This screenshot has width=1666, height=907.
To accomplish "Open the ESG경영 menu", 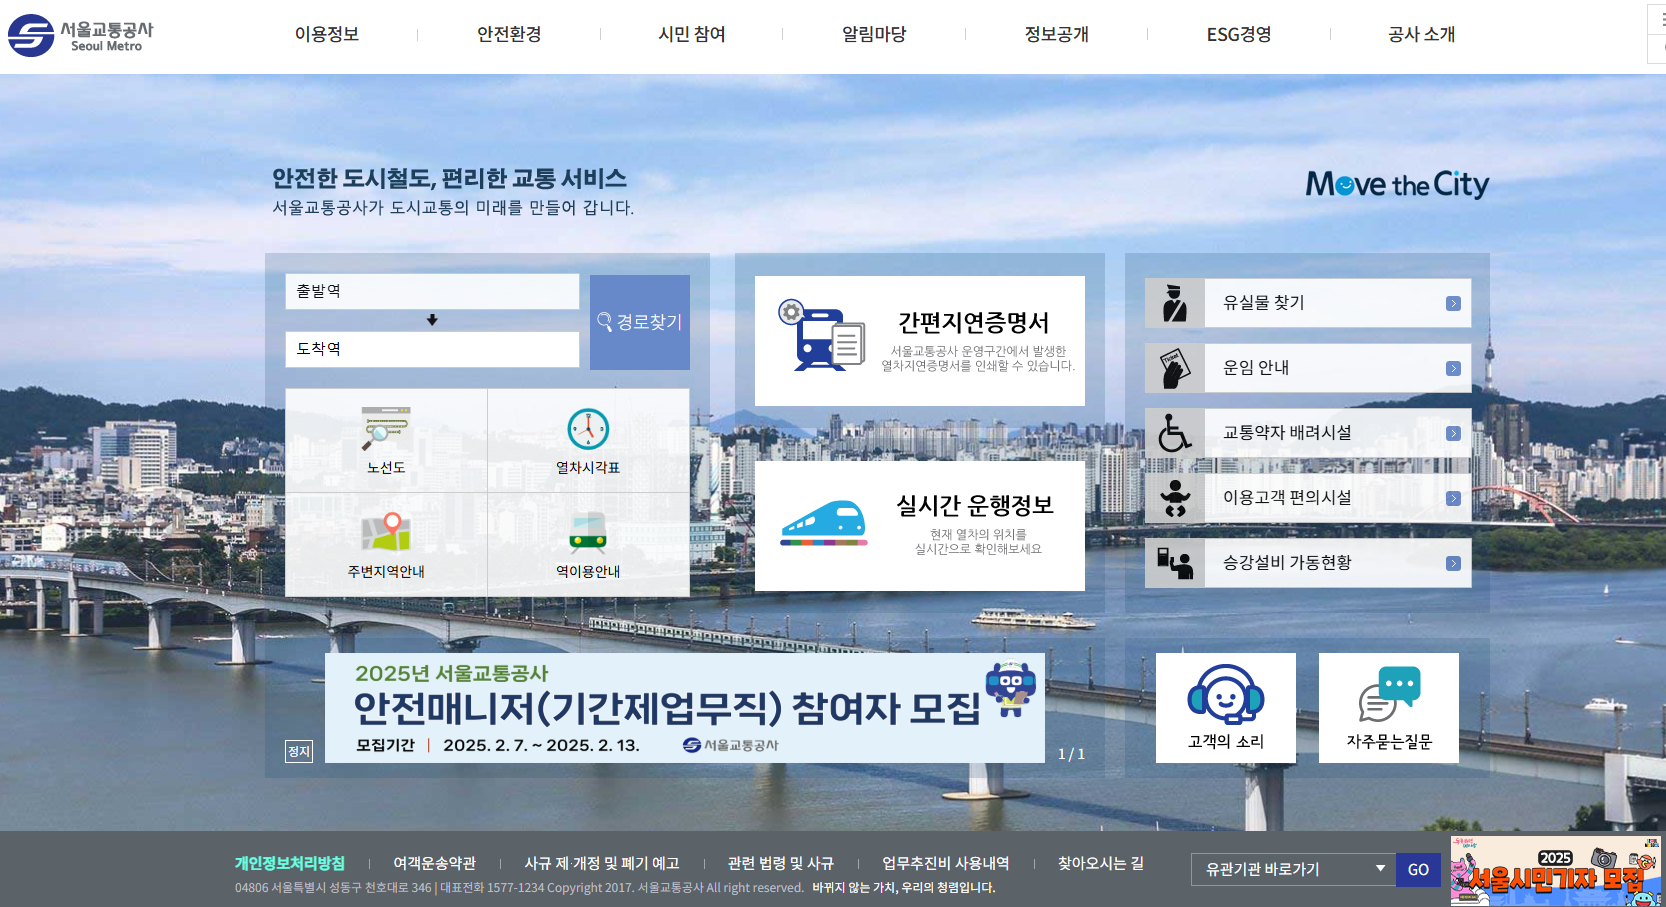I will (1239, 34).
